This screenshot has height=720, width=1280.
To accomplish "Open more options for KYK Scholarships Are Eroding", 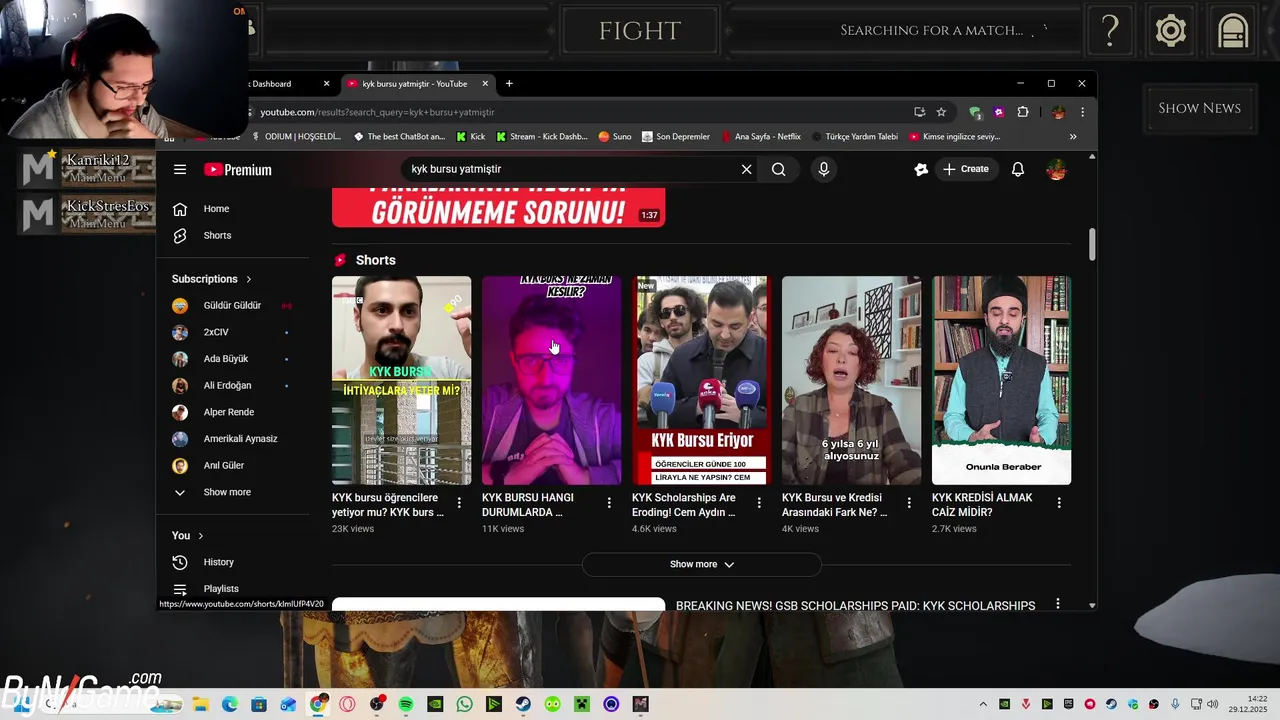I will click(x=759, y=503).
